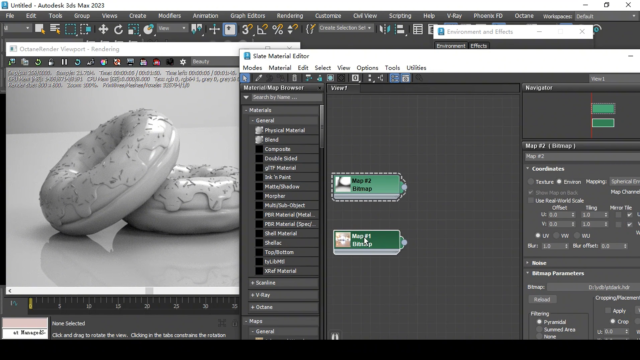Click the Delete Selected trash icon in Slate editor
The height and width of the screenshot is (360, 640).
[294, 78]
